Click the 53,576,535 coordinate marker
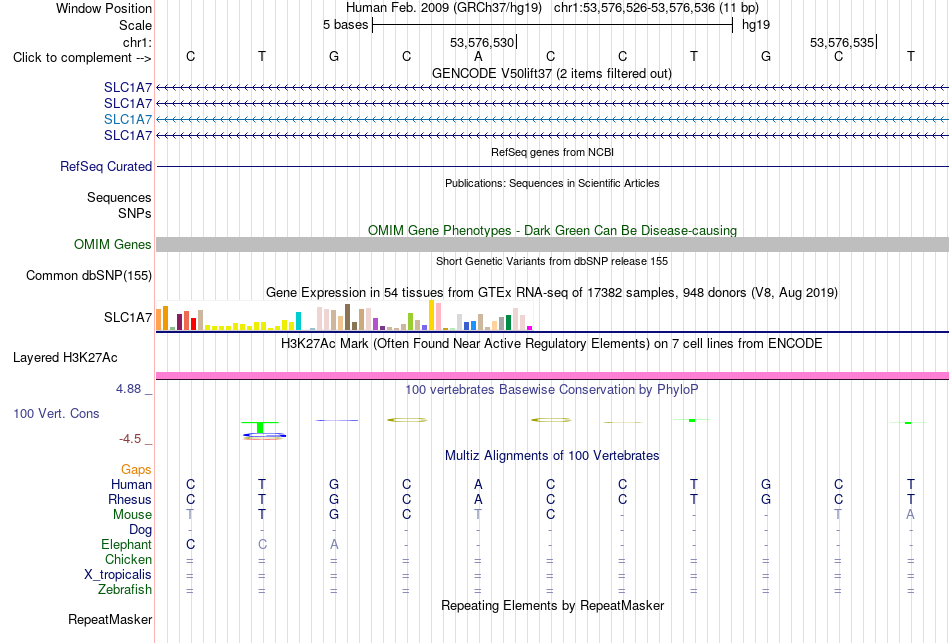 tap(842, 42)
